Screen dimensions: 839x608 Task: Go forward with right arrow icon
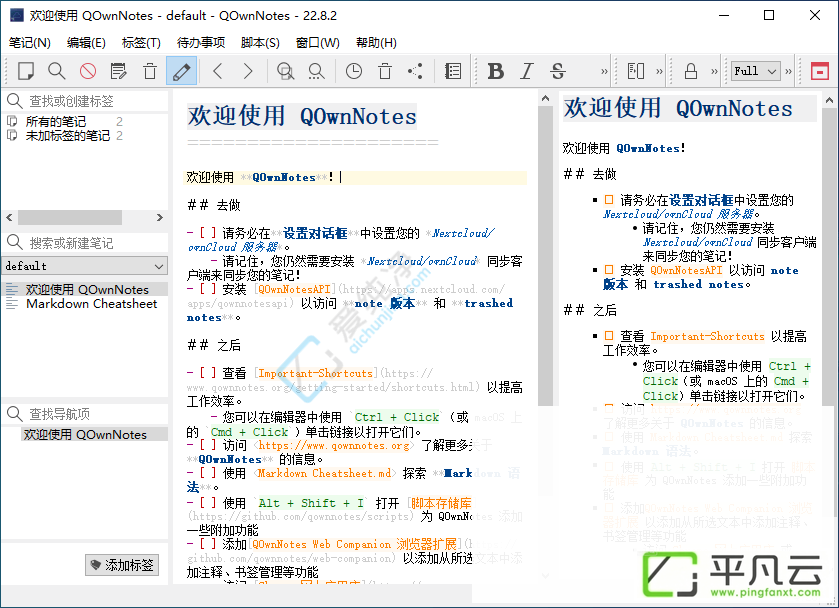tap(248, 71)
